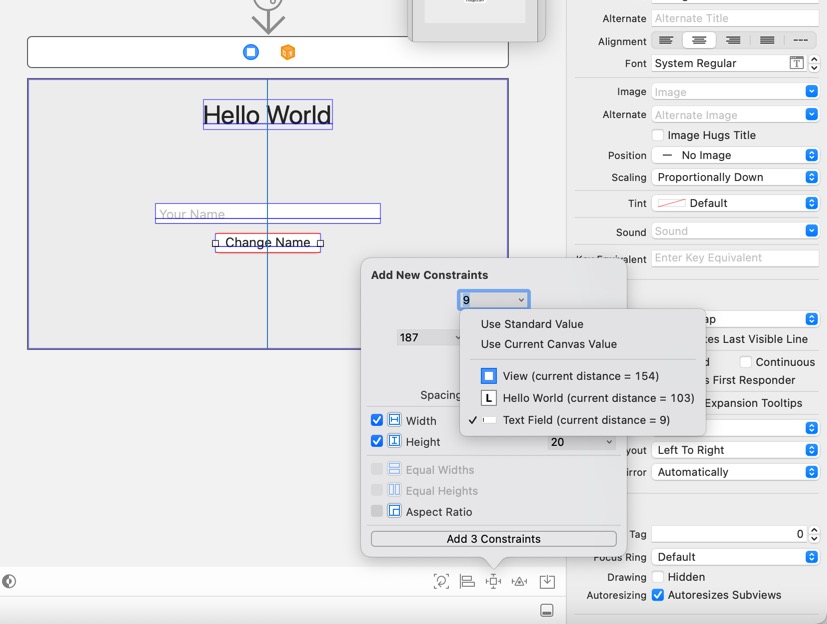Screen dimensions: 827x624
Task: Toggle canvas appearance light/dark icon
Action: 9,581
